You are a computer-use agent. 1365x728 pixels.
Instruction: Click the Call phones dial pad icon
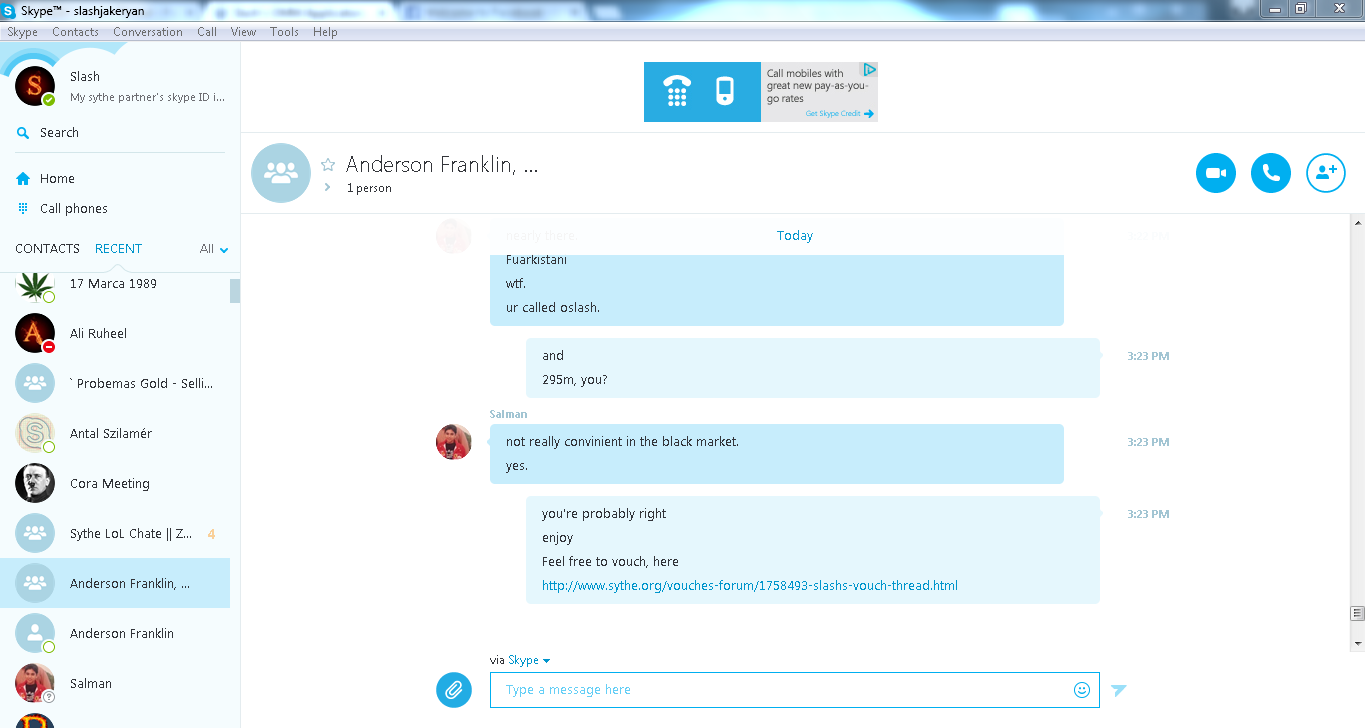click(x=23, y=209)
